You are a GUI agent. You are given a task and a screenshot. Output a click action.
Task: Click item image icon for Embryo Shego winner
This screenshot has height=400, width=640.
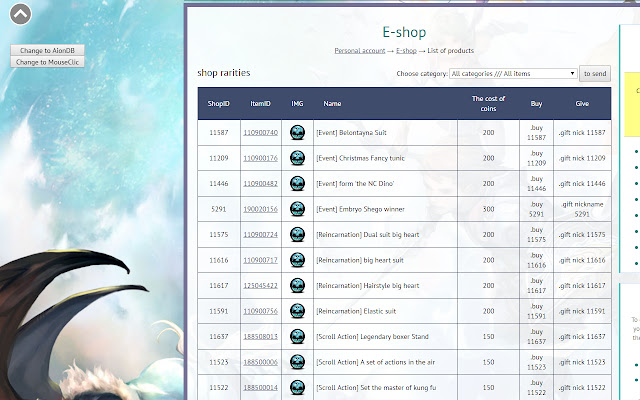(298, 209)
